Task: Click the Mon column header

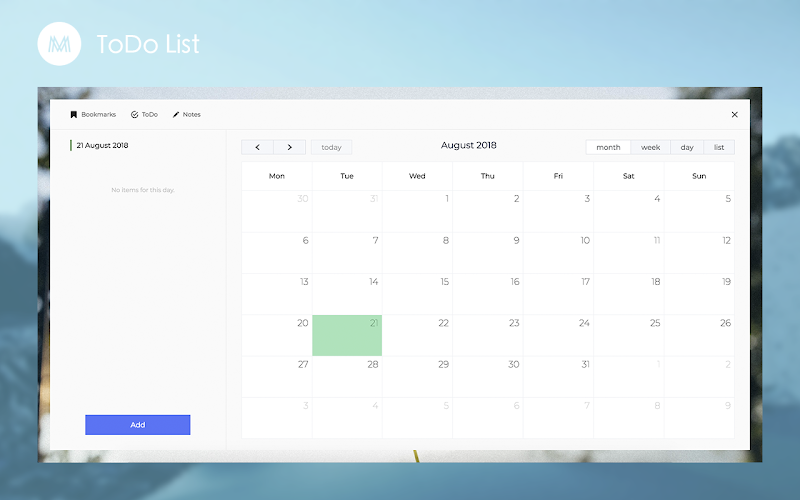Action: [x=277, y=176]
